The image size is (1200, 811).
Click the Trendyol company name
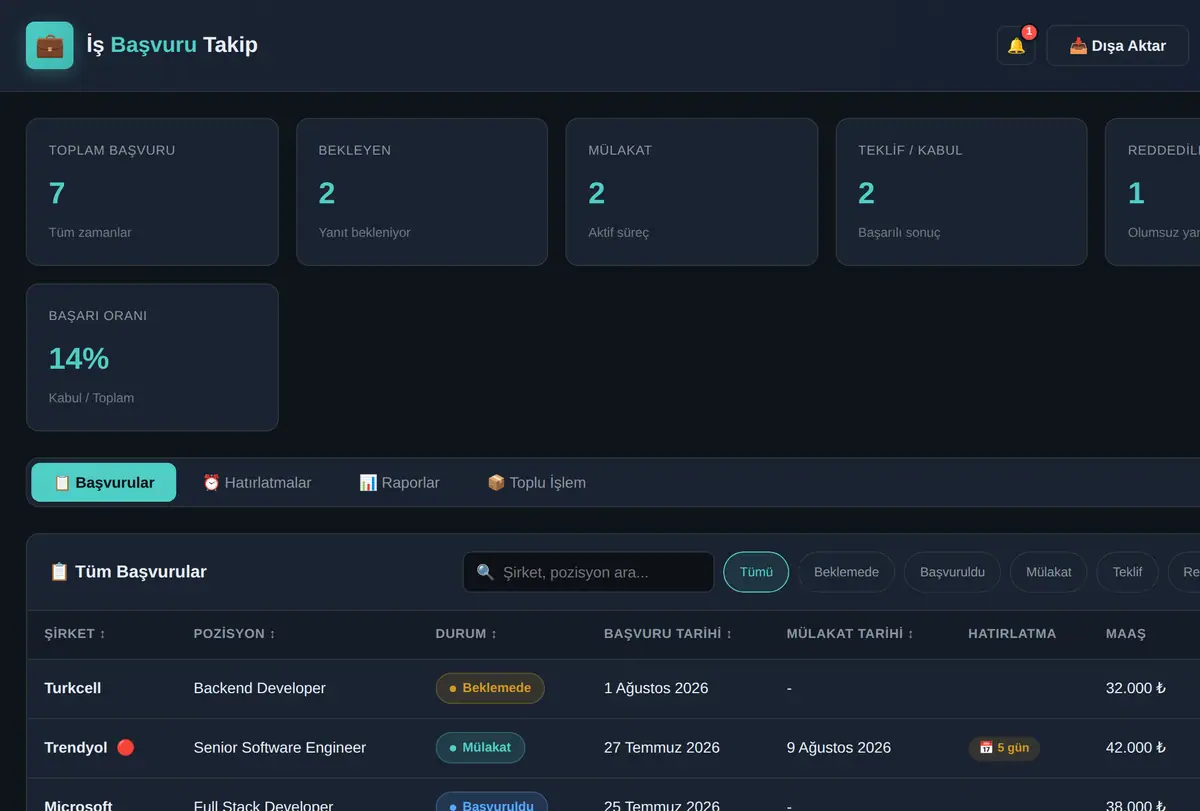point(76,748)
